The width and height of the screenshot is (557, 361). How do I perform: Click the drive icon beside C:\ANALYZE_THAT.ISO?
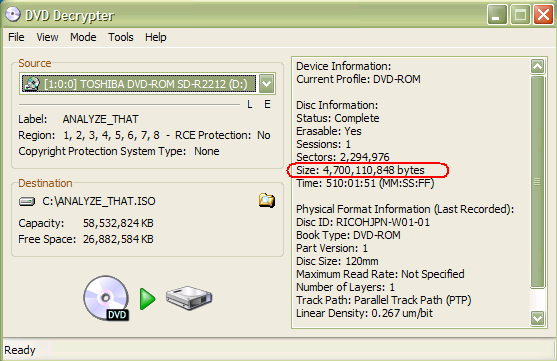(27, 201)
